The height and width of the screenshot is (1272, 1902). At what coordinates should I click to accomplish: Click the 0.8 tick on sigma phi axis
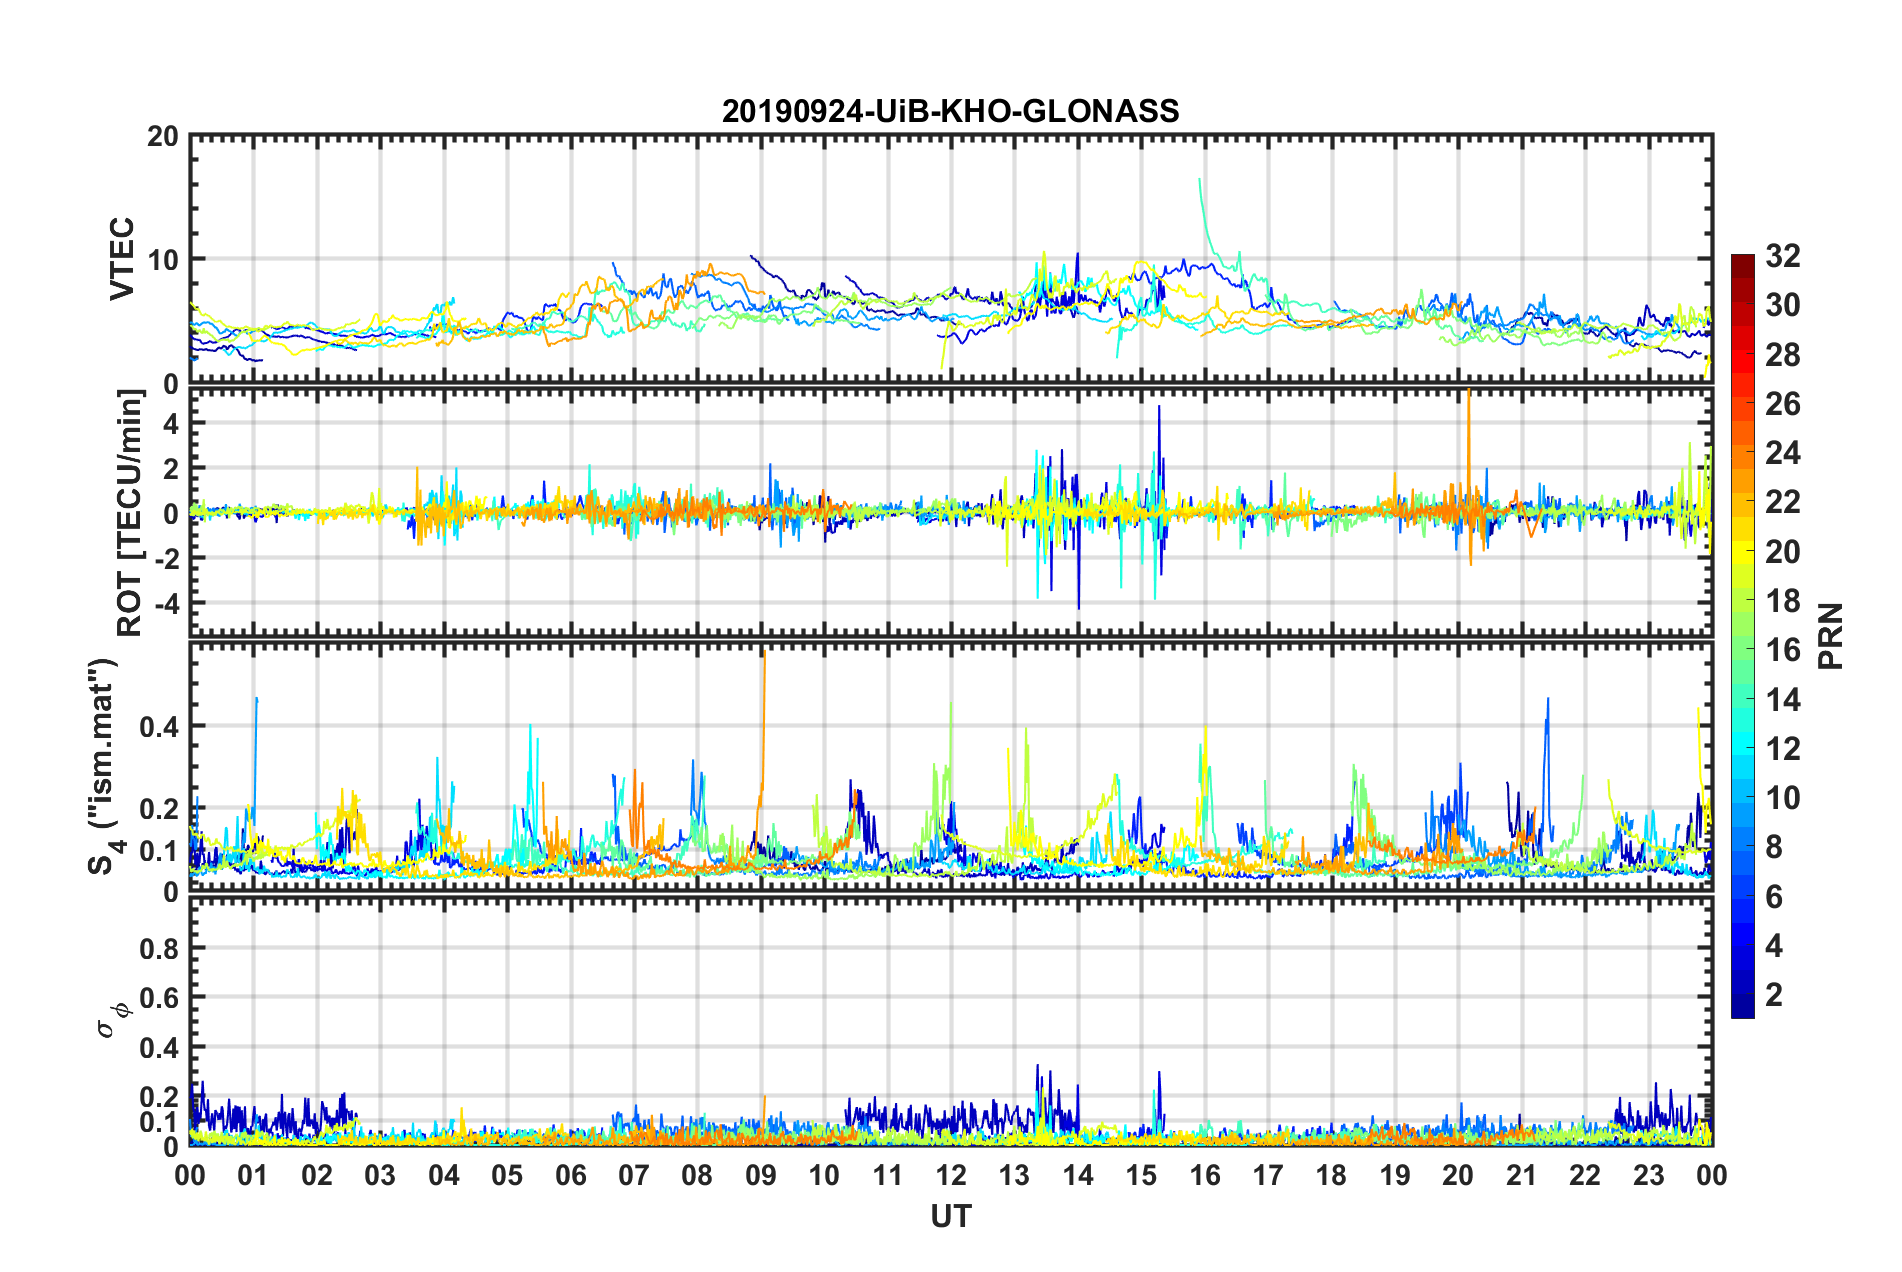159,948
